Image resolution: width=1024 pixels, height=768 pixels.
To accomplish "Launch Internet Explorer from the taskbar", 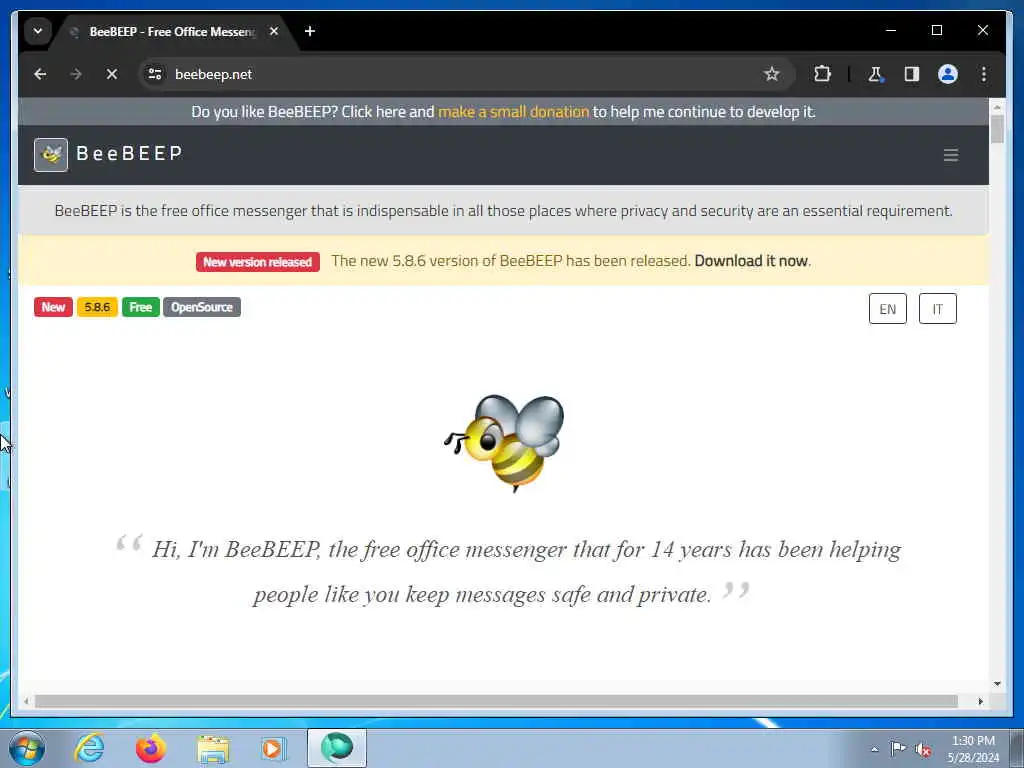I will 89,748.
